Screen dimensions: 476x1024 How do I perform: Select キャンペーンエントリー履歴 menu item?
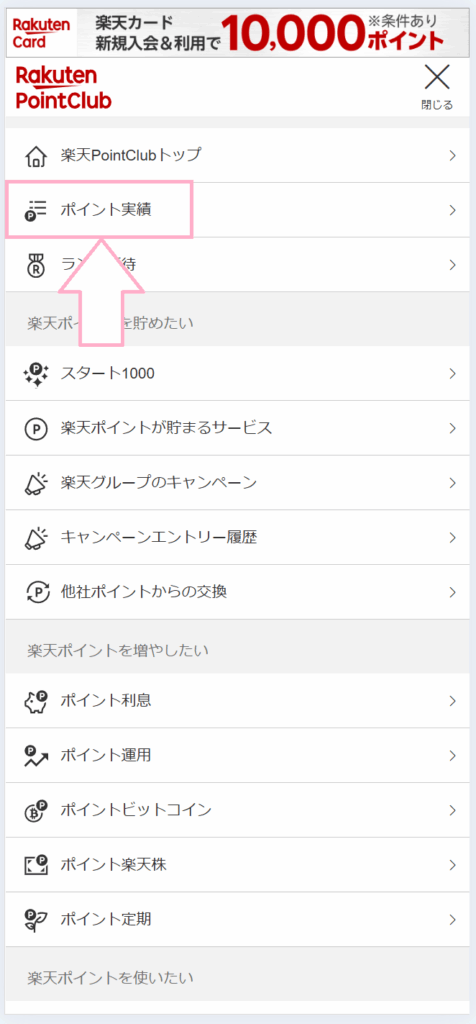(x=238, y=537)
